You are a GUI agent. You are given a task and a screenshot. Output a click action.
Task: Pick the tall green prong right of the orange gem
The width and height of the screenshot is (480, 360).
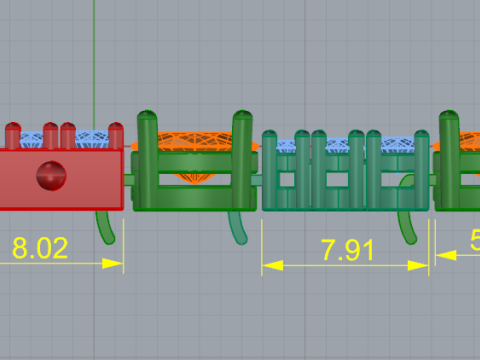pos(242,160)
